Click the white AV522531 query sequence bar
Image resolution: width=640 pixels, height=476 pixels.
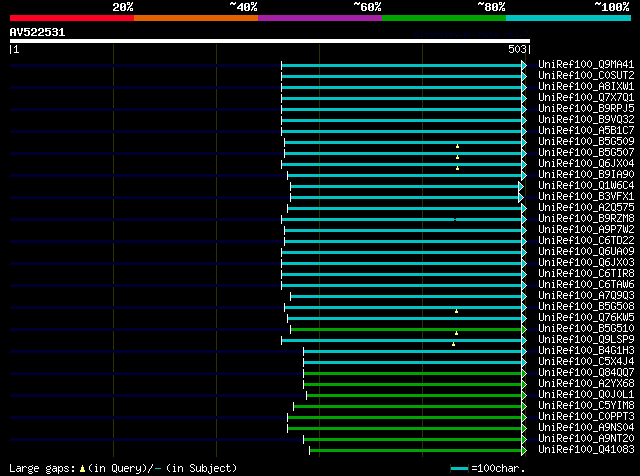(x=270, y=41)
